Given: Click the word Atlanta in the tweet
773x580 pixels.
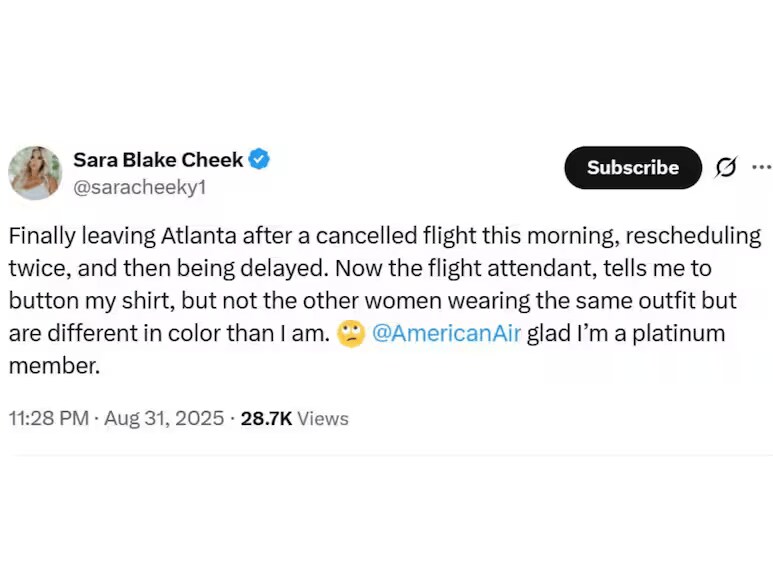Looking at the screenshot, I should (x=194, y=237).
